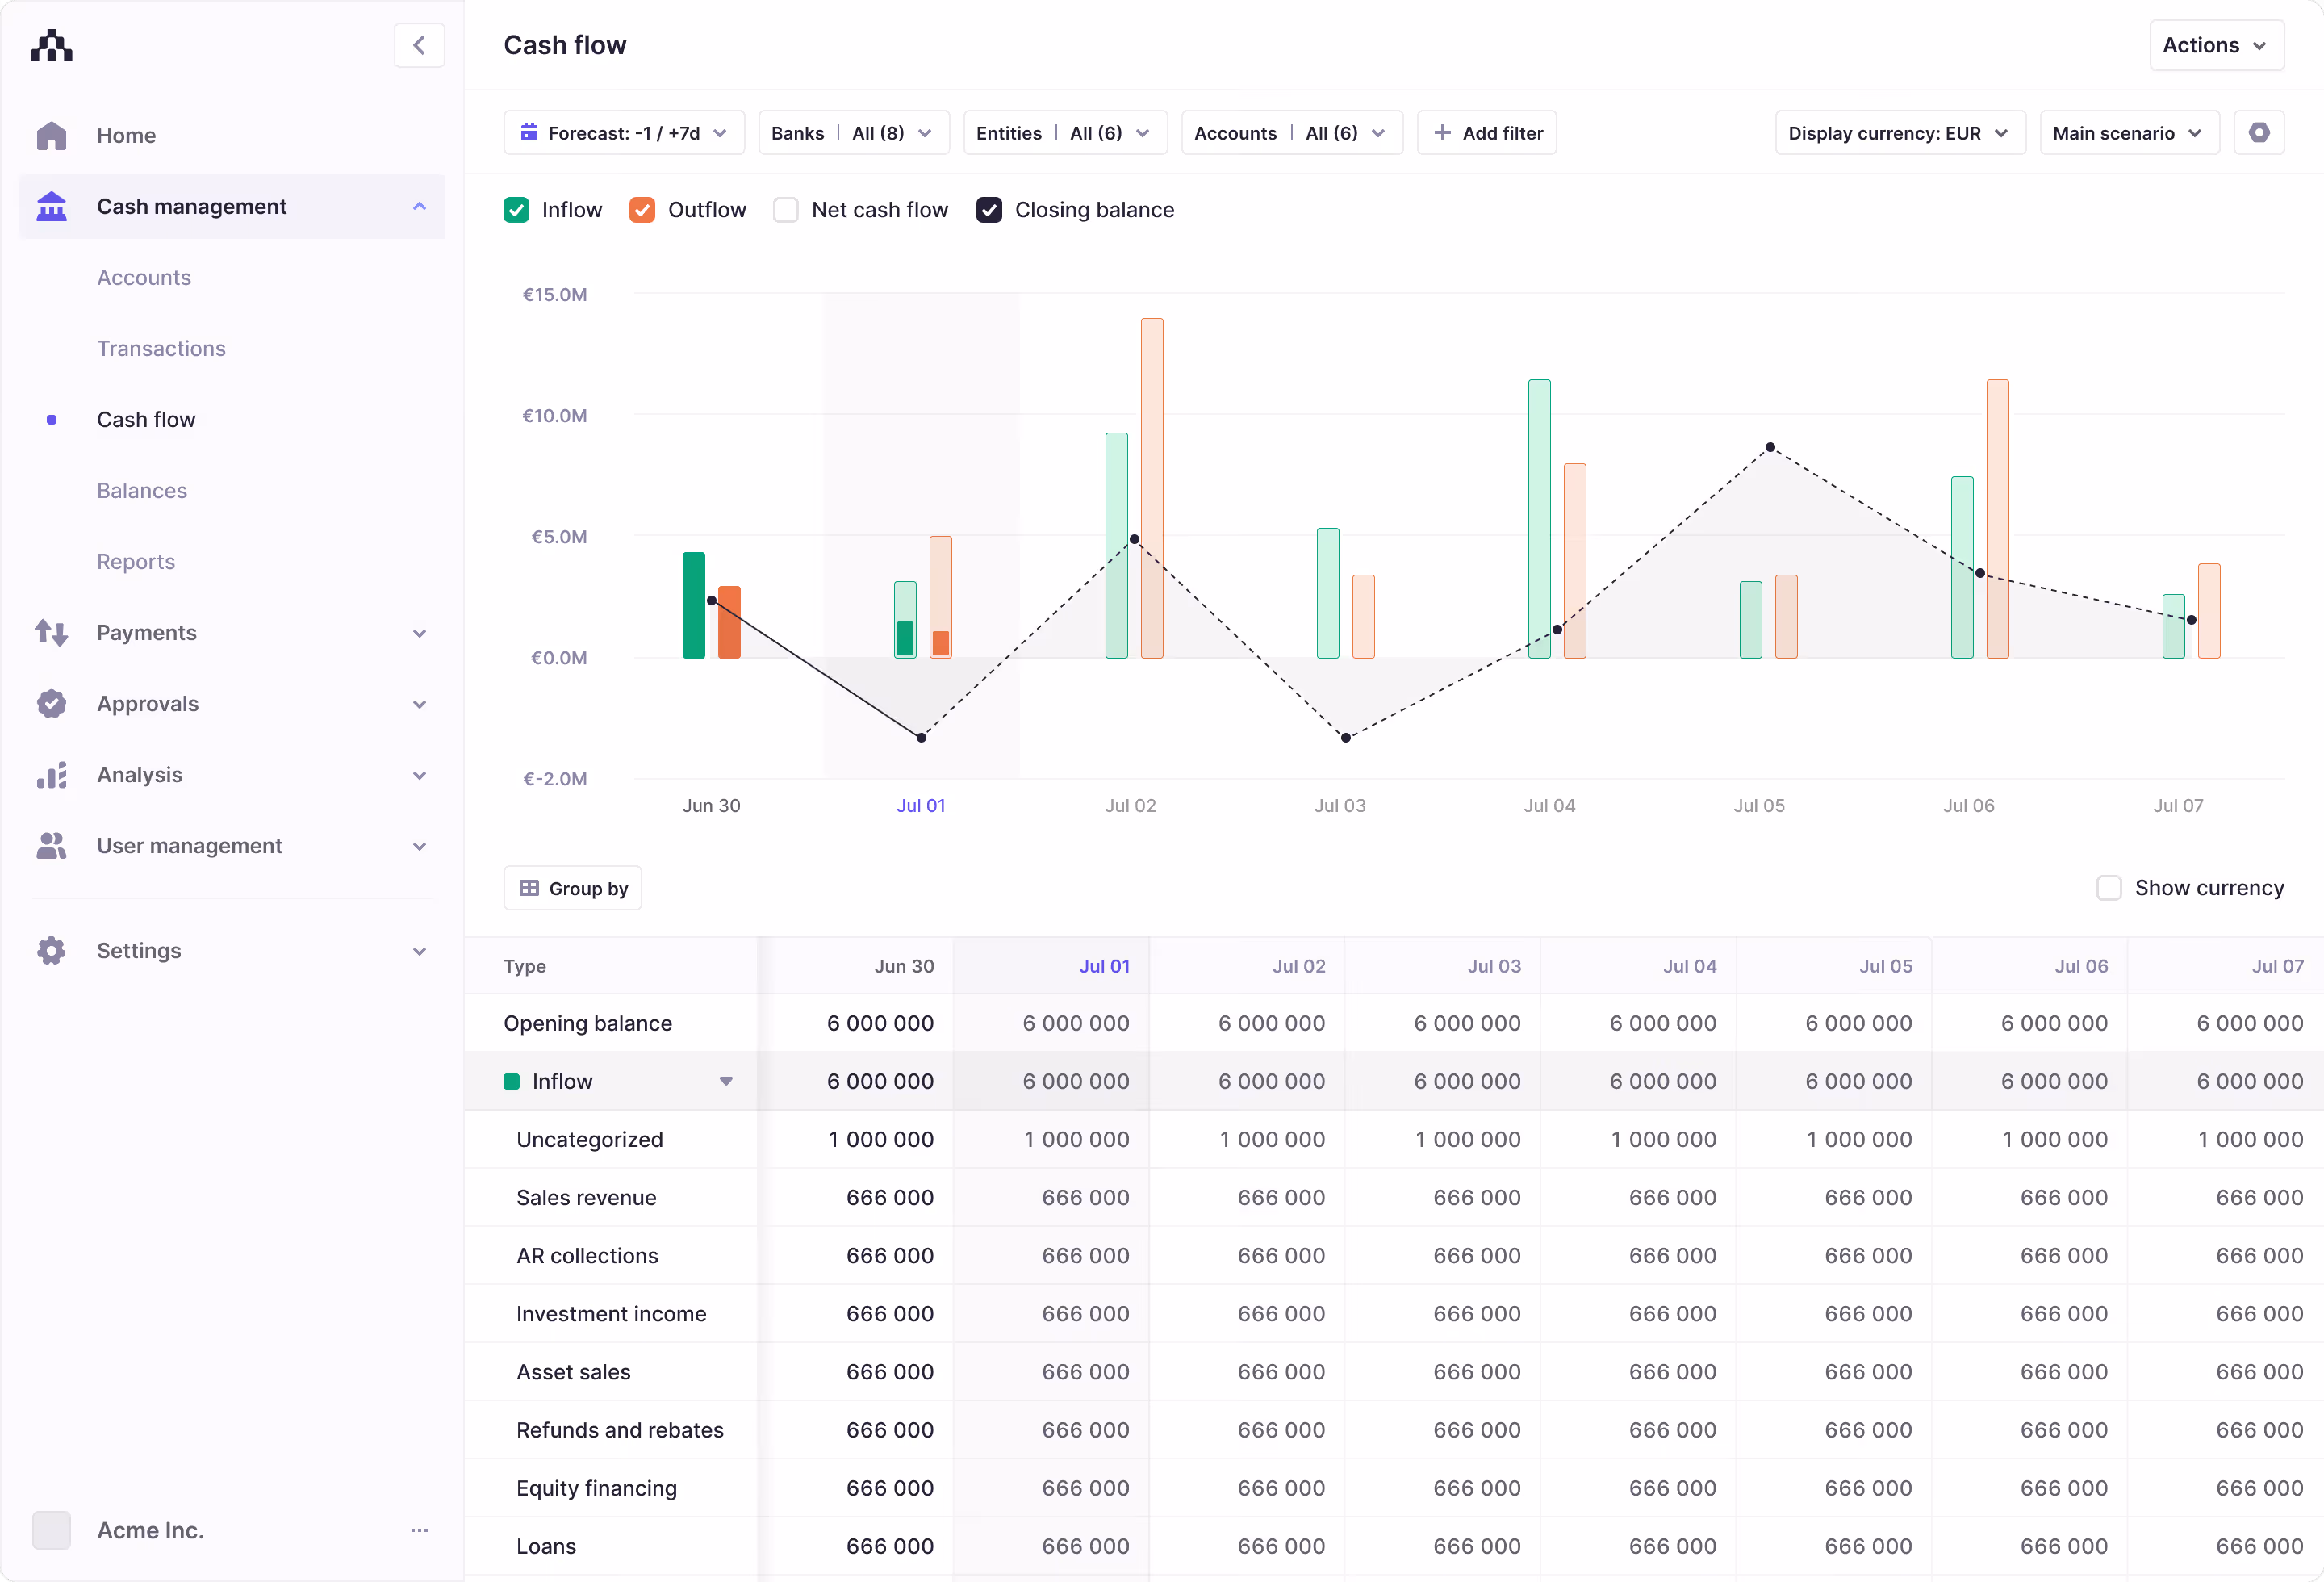Switch to the Transactions page

point(161,348)
